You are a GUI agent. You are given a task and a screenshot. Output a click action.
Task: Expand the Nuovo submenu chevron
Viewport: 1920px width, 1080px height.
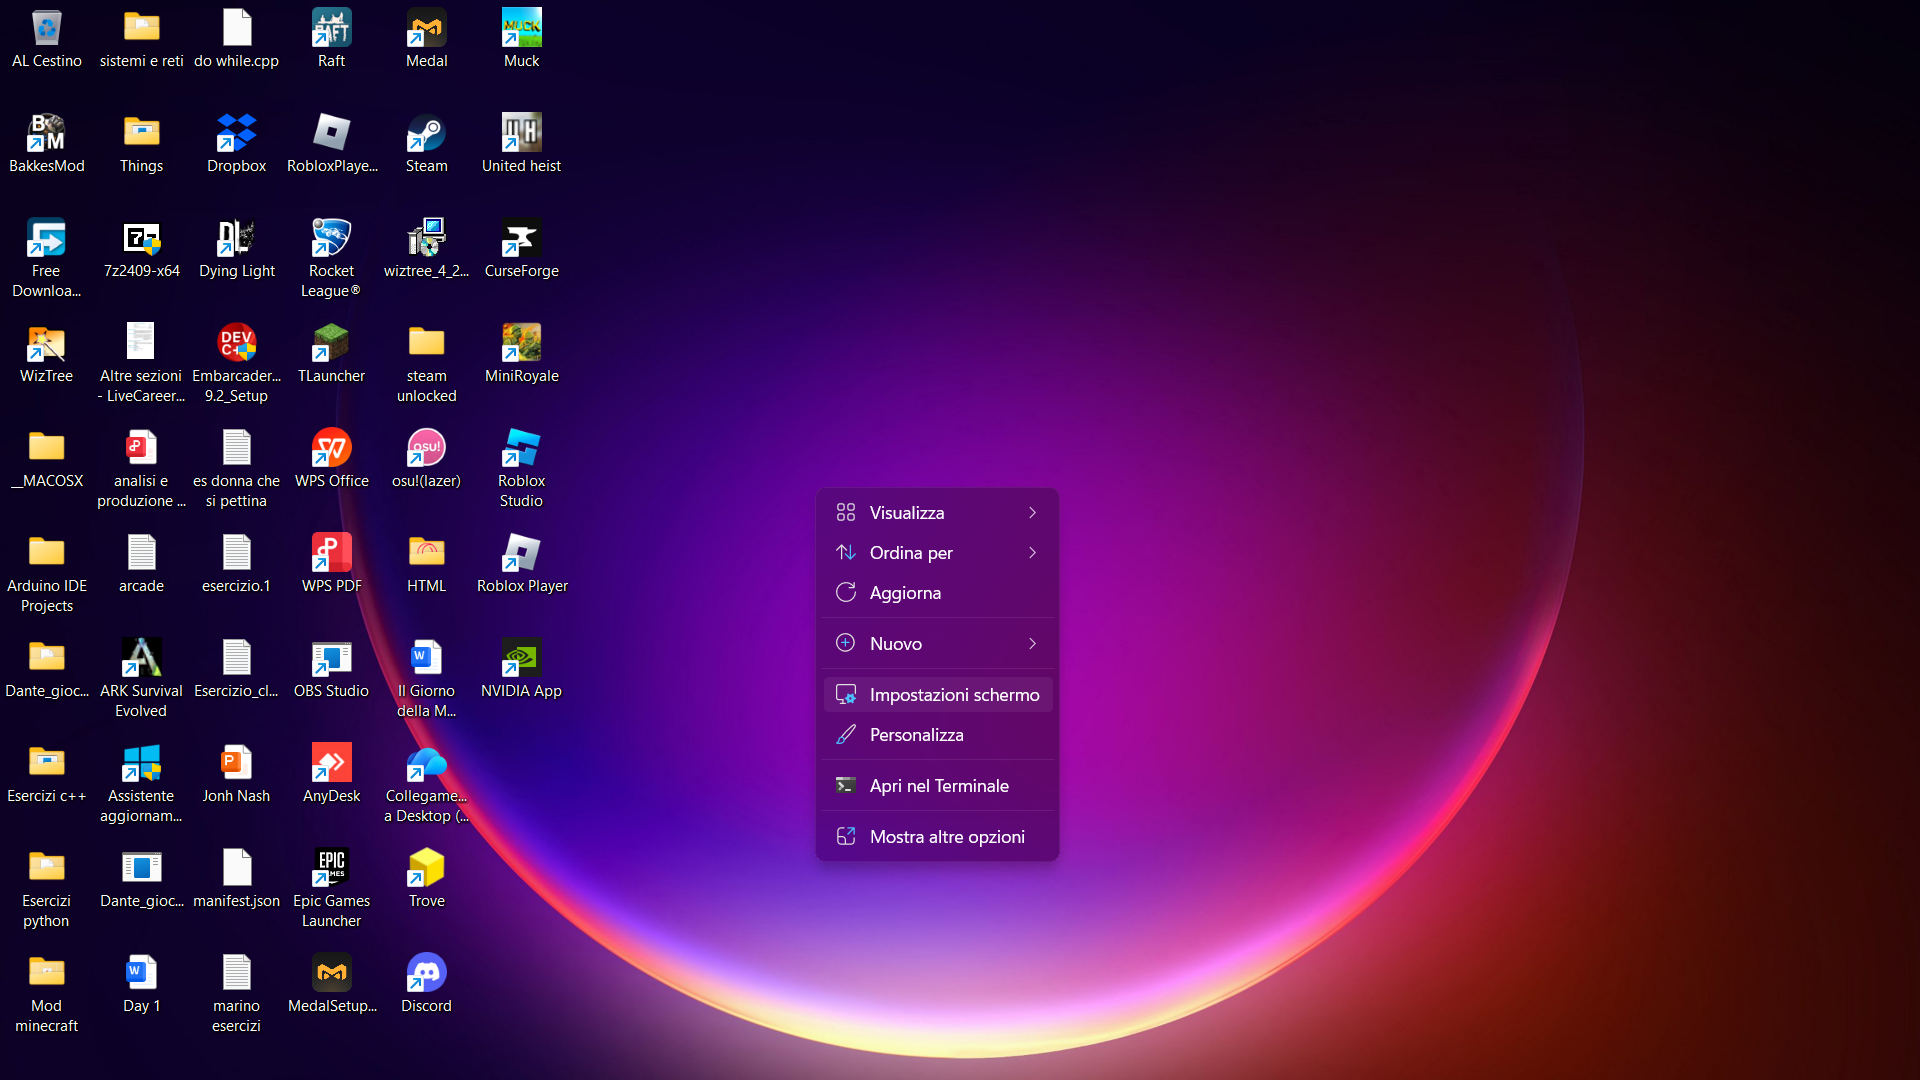pos(1032,643)
